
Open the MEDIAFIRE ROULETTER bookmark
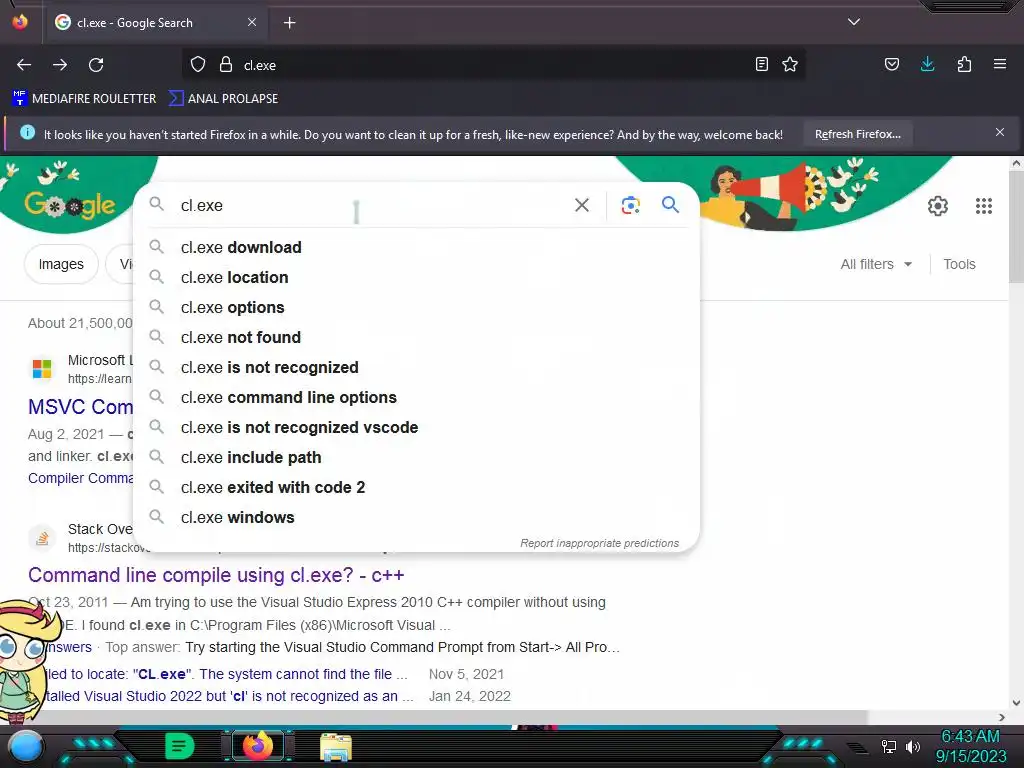[x=84, y=99]
